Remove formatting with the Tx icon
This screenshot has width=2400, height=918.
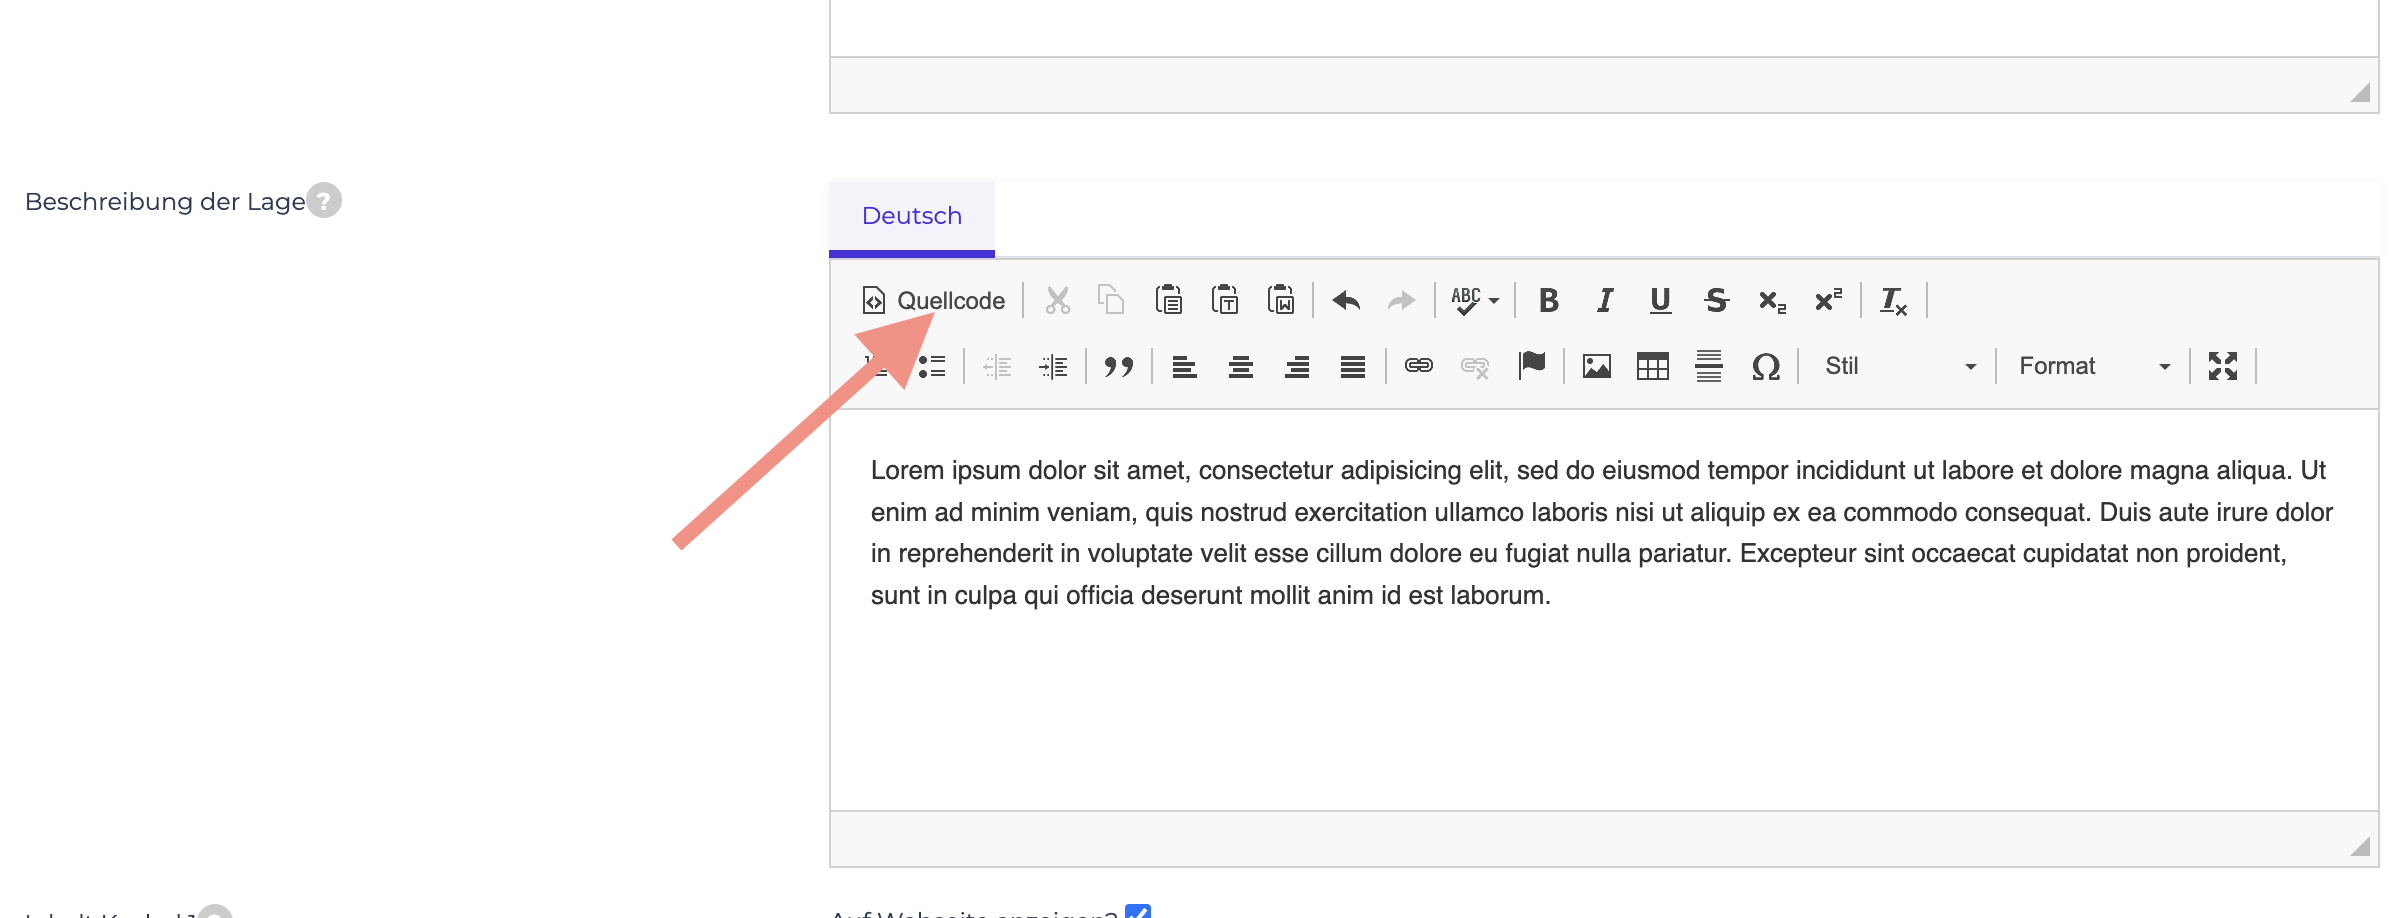tap(1893, 300)
